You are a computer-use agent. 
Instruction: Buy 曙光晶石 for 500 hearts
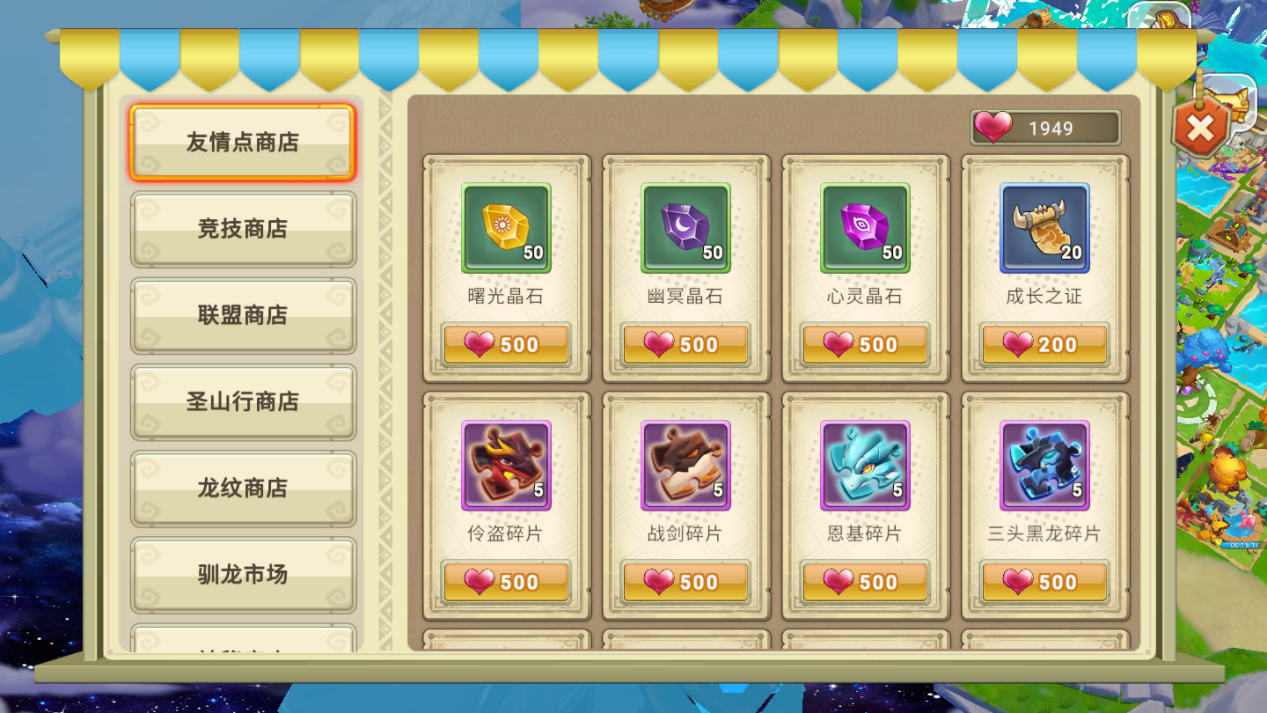(x=506, y=345)
